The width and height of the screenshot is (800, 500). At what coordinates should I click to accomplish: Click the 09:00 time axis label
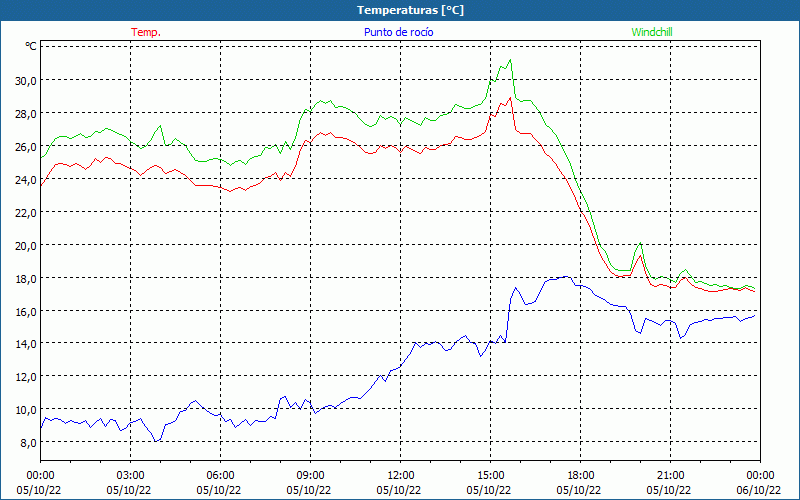point(310,476)
